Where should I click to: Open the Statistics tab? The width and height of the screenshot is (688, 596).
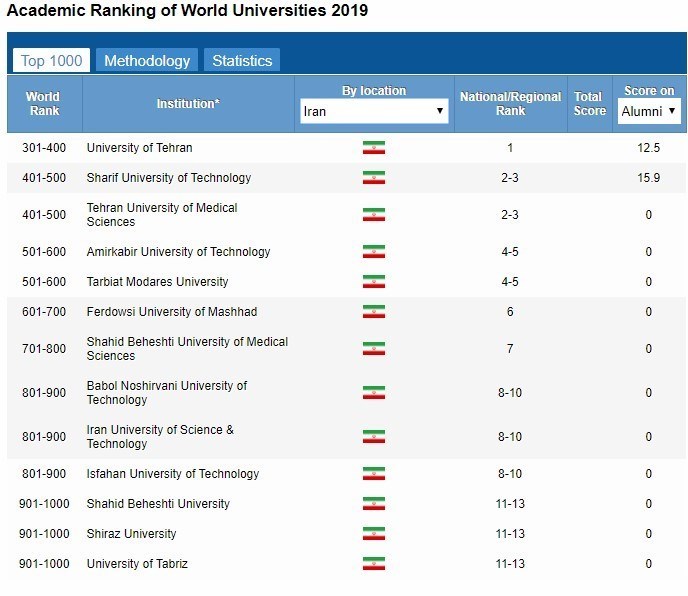tap(242, 61)
